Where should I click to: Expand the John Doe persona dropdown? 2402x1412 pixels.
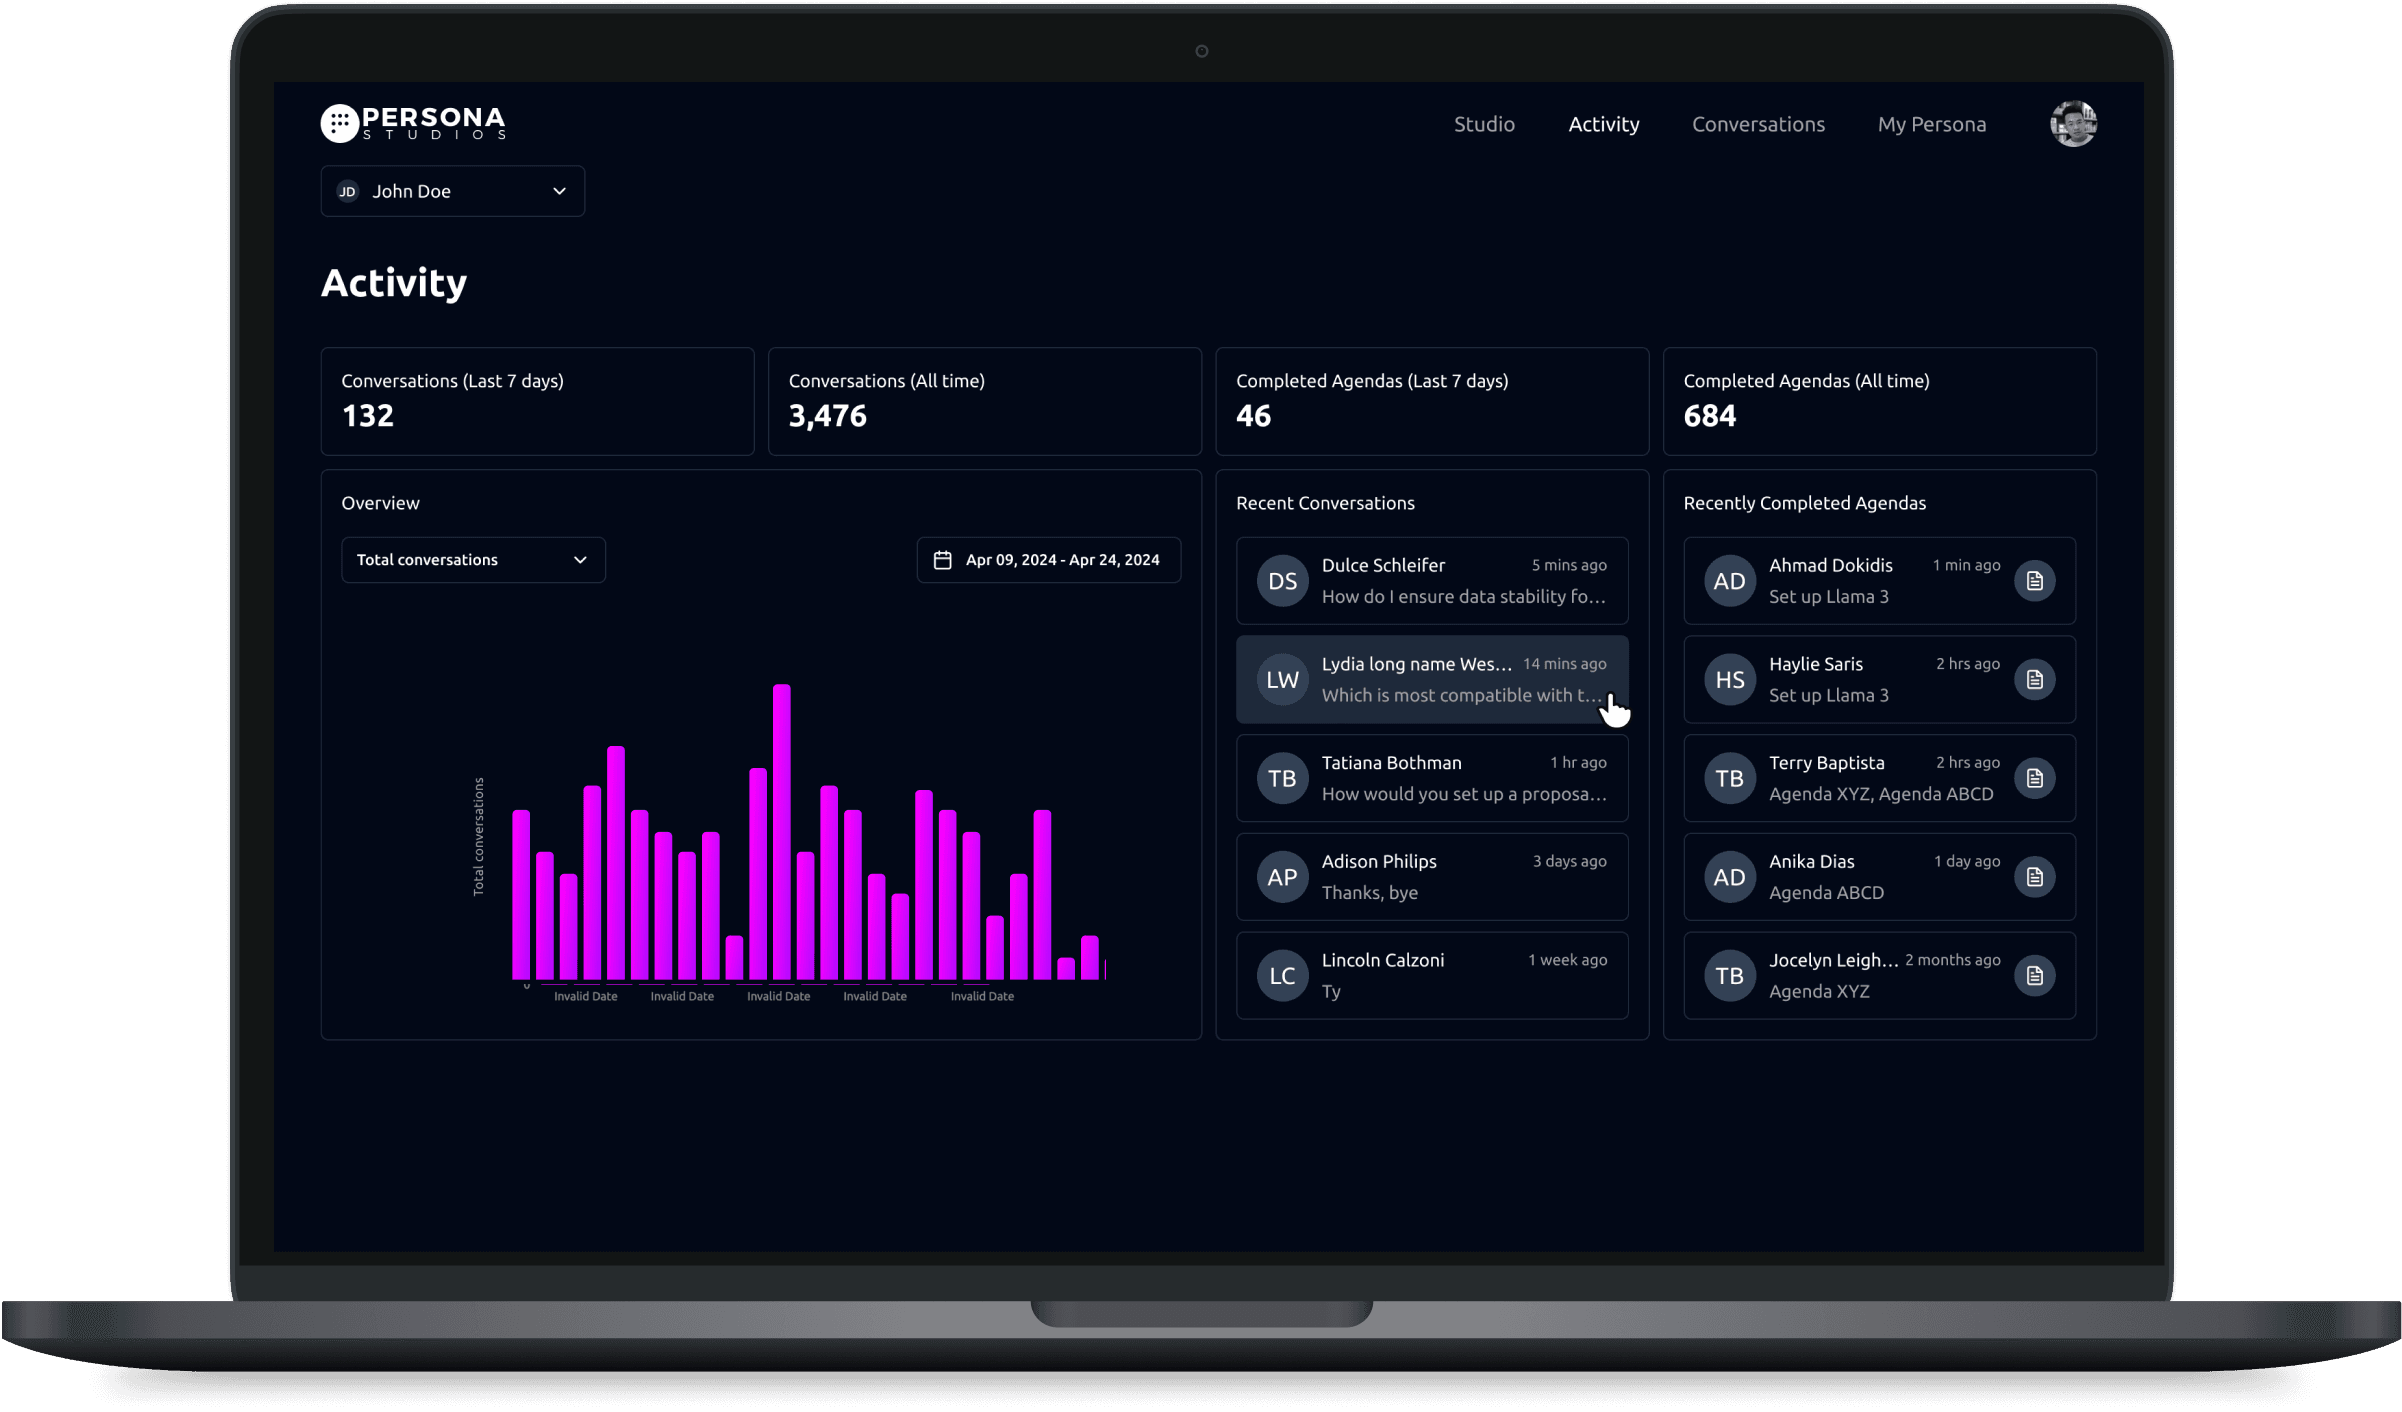[452, 191]
